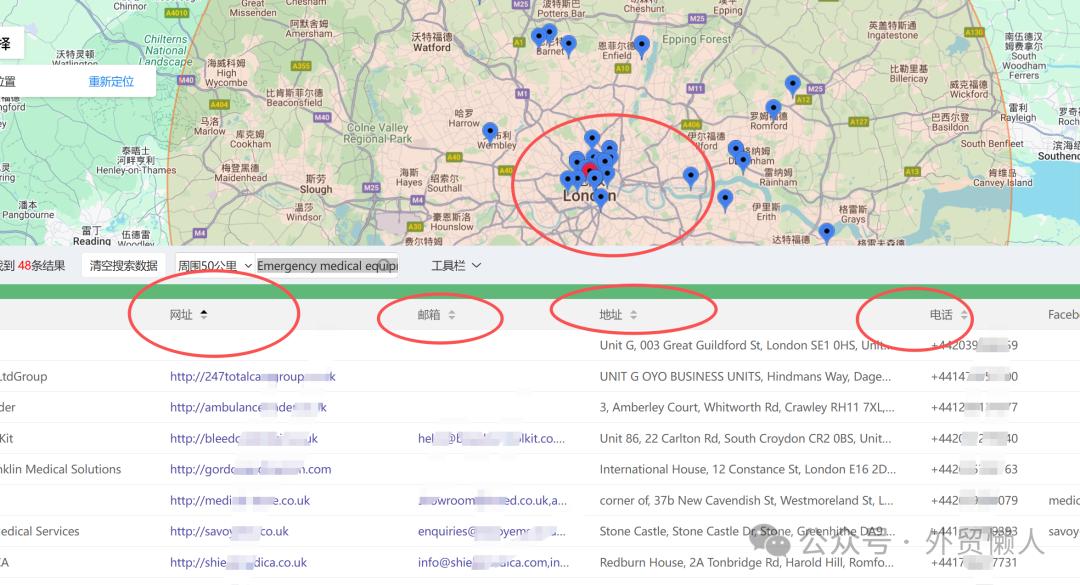Click the Emergency medical equipment search field
Image resolution: width=1080 pixels, height=585 pixels.
(x=327, y=266)
